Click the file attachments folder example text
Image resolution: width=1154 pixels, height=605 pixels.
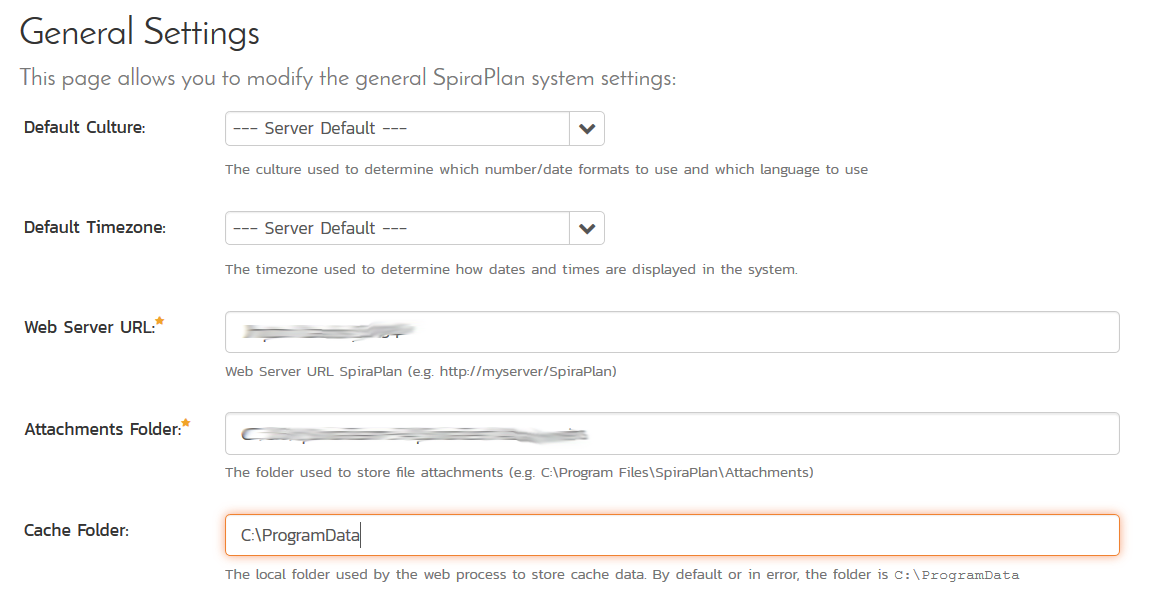click(x=519, y=473)
